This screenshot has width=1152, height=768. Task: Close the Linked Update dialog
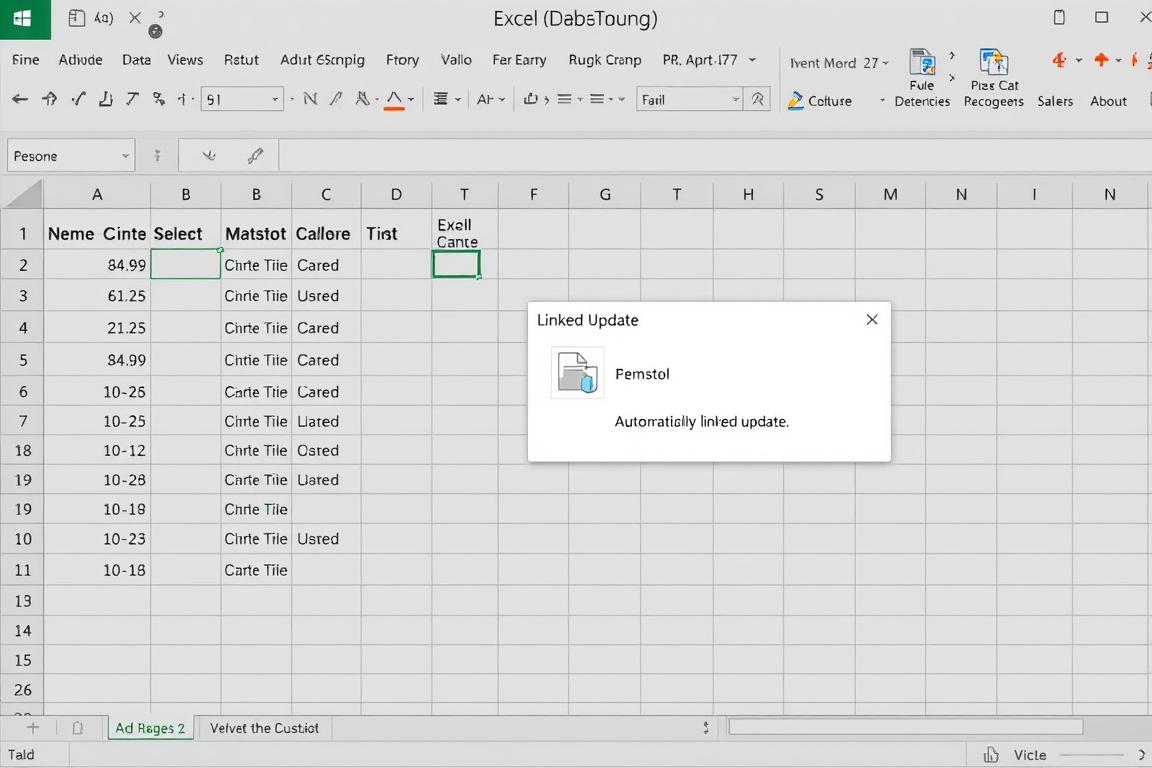[x=871, y=319]
